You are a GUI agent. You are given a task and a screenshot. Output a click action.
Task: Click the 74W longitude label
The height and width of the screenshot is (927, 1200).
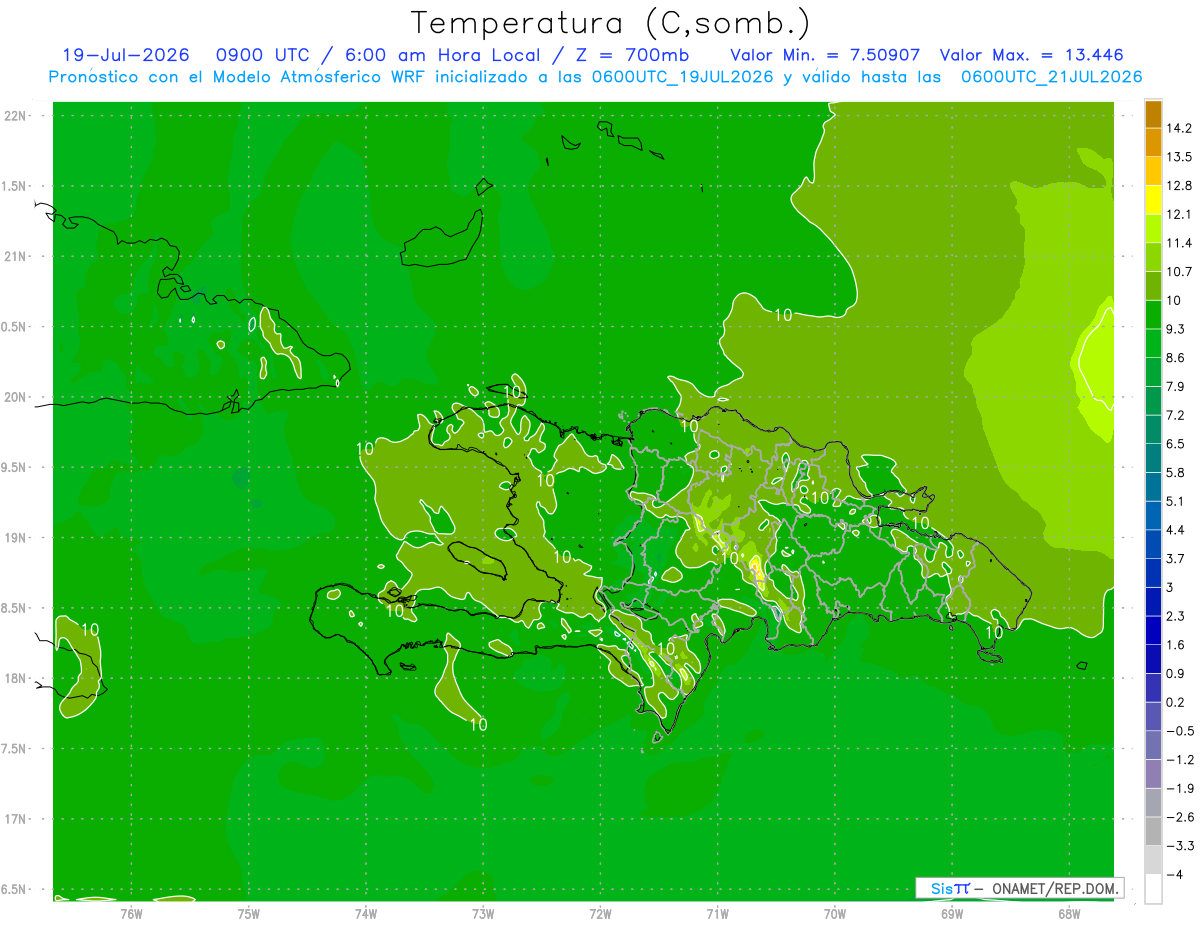(365, 913)
